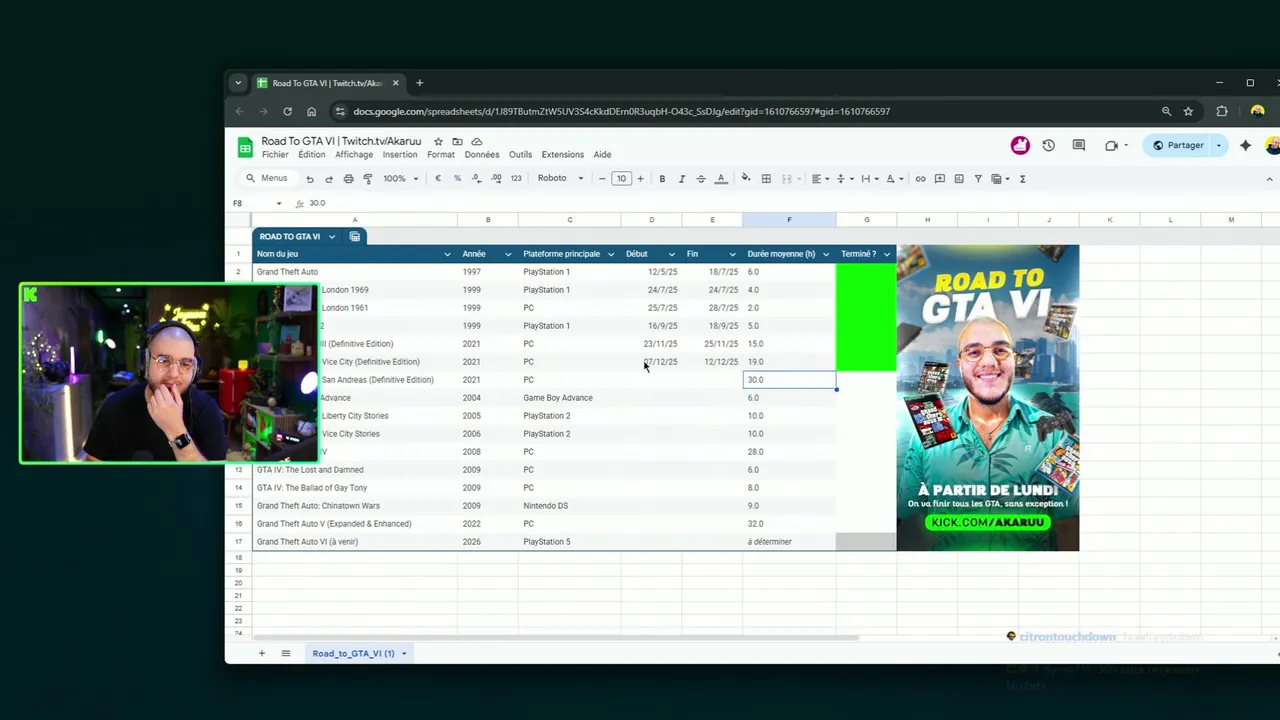View cloud save document status
Viewport: 1280px width, 720px height.
pyautogui.click(x=477, y=142)
